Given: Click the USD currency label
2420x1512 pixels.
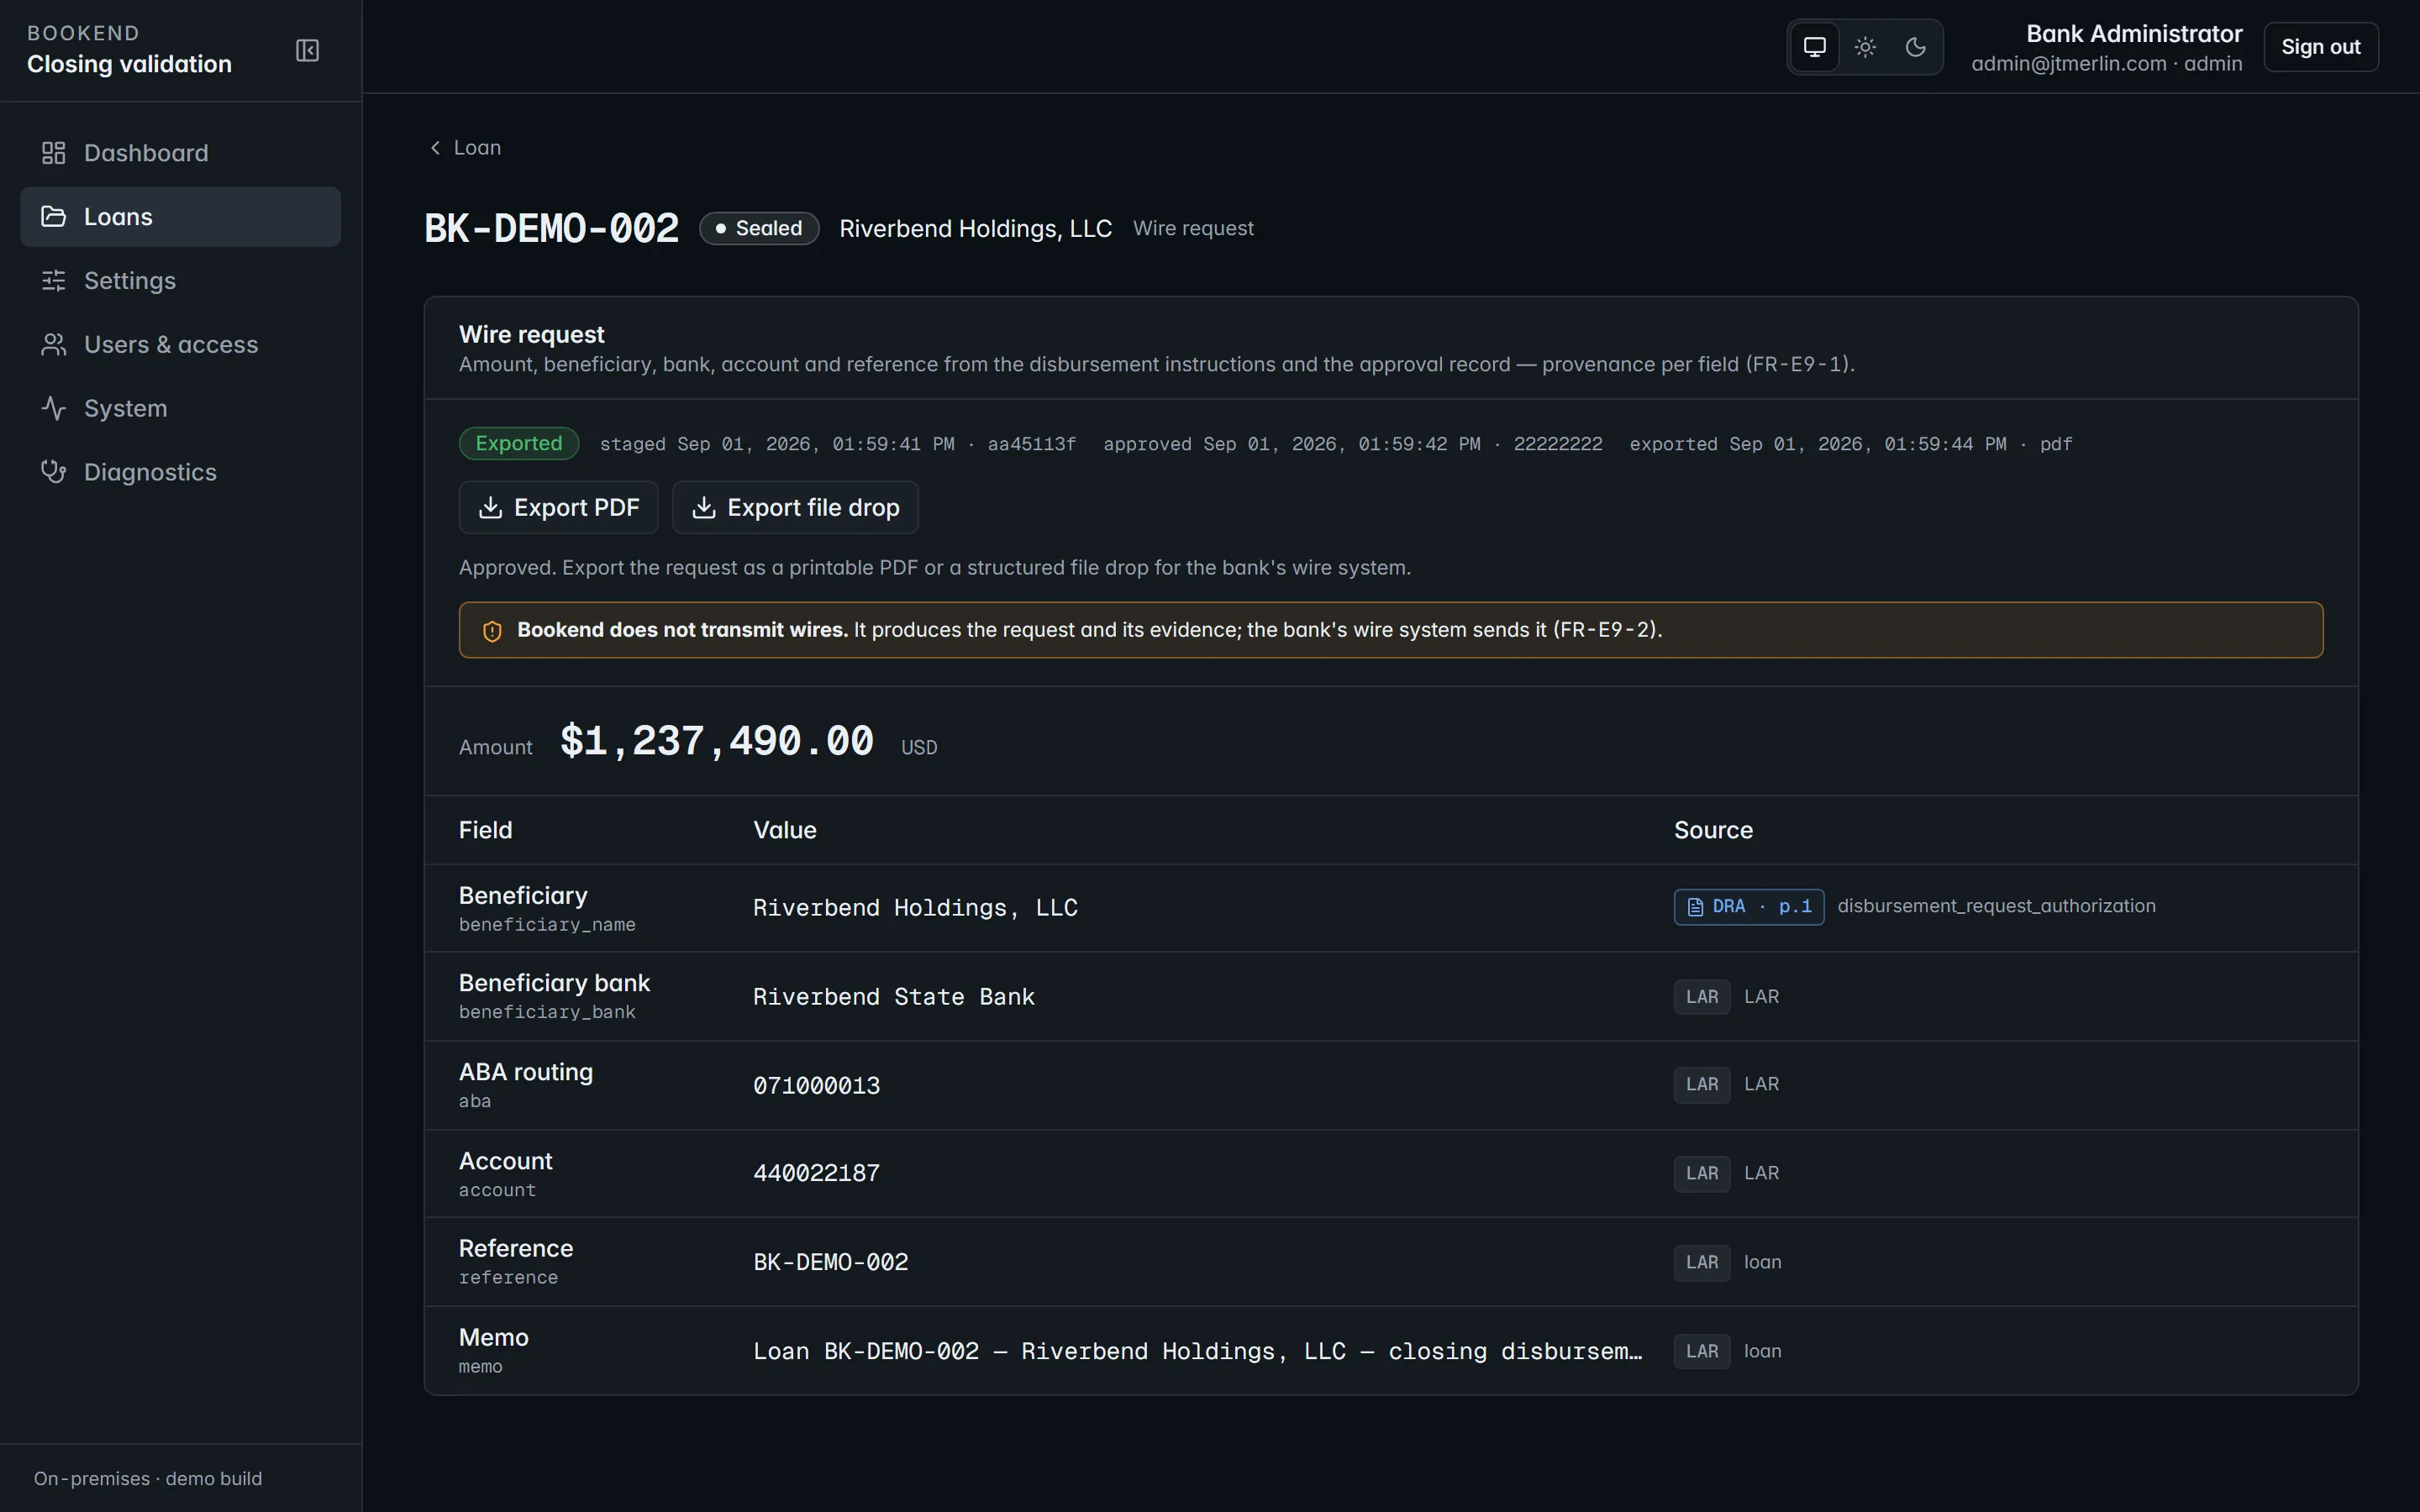Looking at the screenshot, I should click(x=919, y=748).
